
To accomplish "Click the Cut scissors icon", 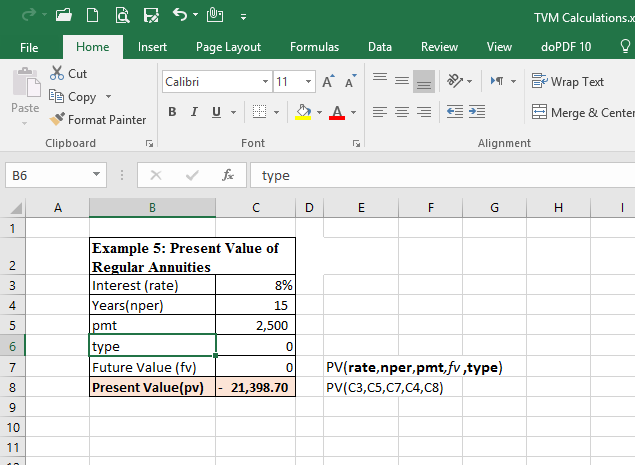I will click(x=57, y=73).
